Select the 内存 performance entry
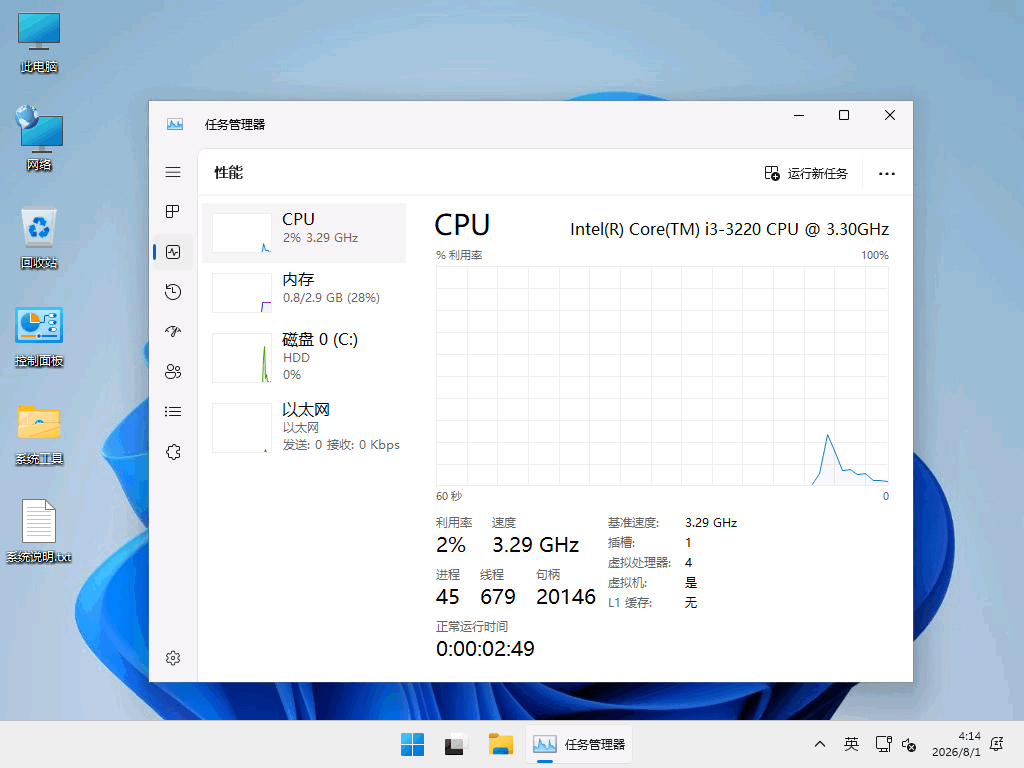Screen dimensions: 1024x768 pos(304,293)
